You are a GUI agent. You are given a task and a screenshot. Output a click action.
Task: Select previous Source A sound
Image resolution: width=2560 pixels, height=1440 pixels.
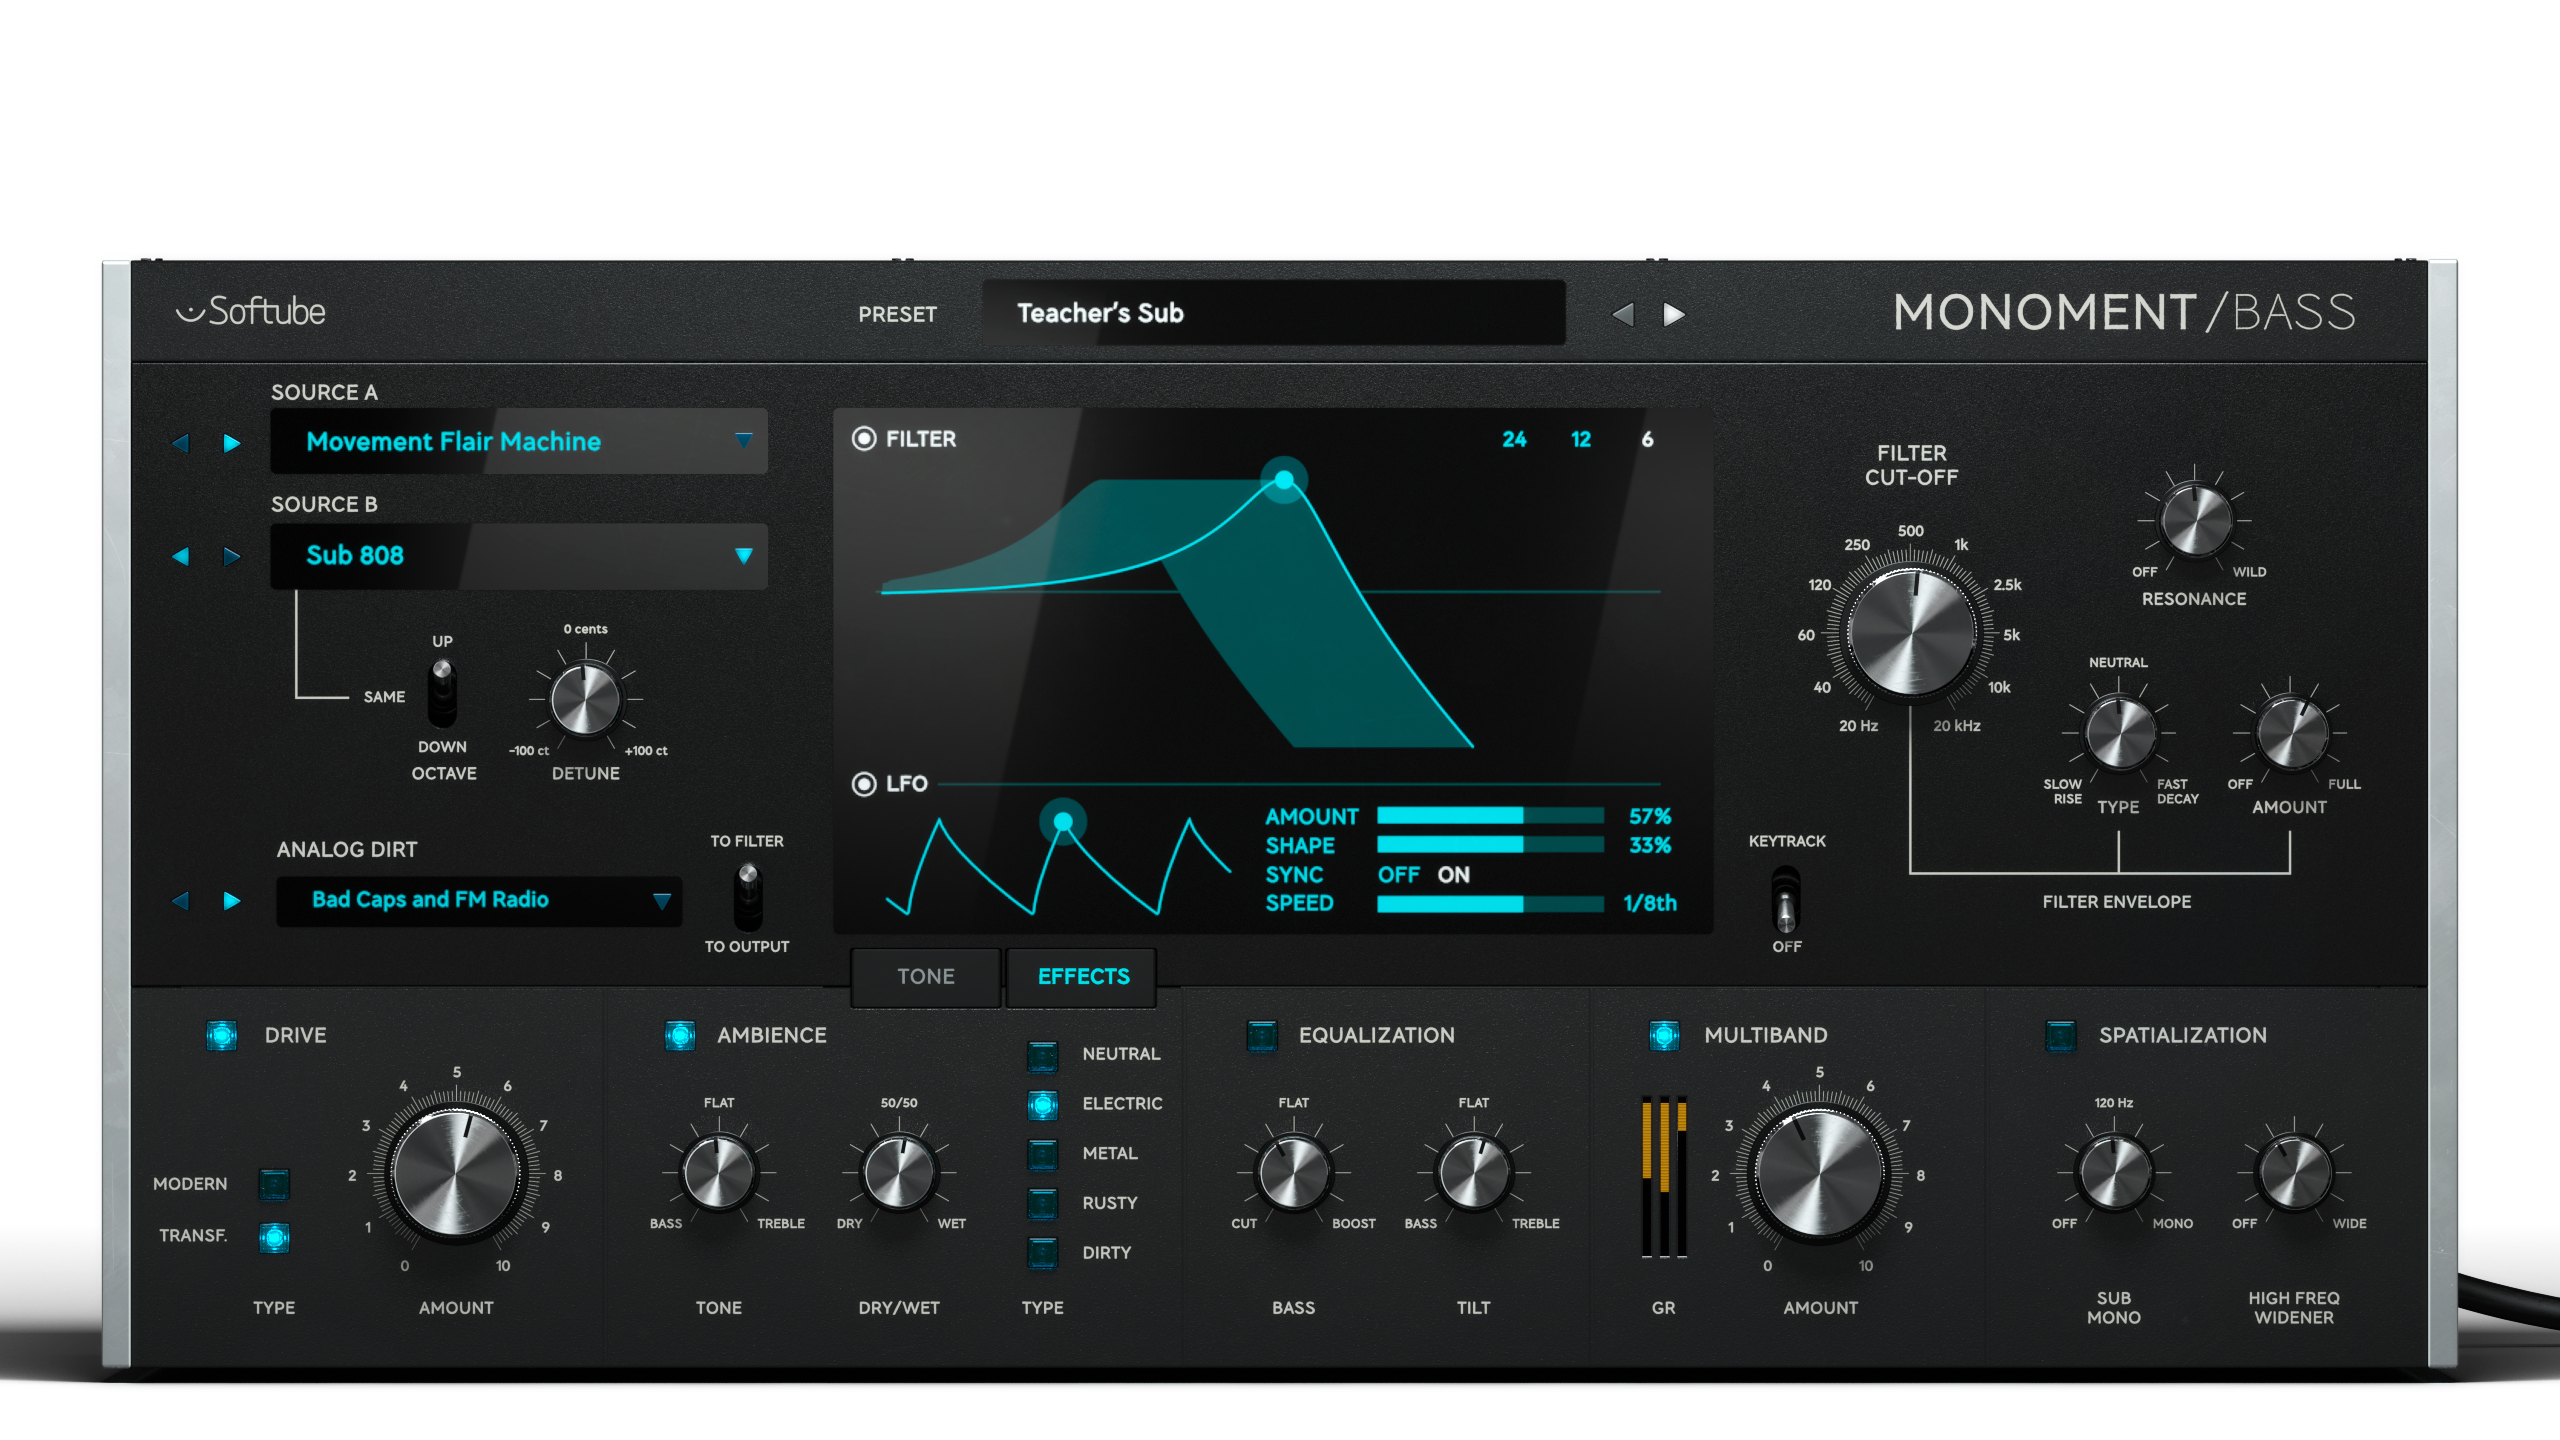click(x=180, y=442)
